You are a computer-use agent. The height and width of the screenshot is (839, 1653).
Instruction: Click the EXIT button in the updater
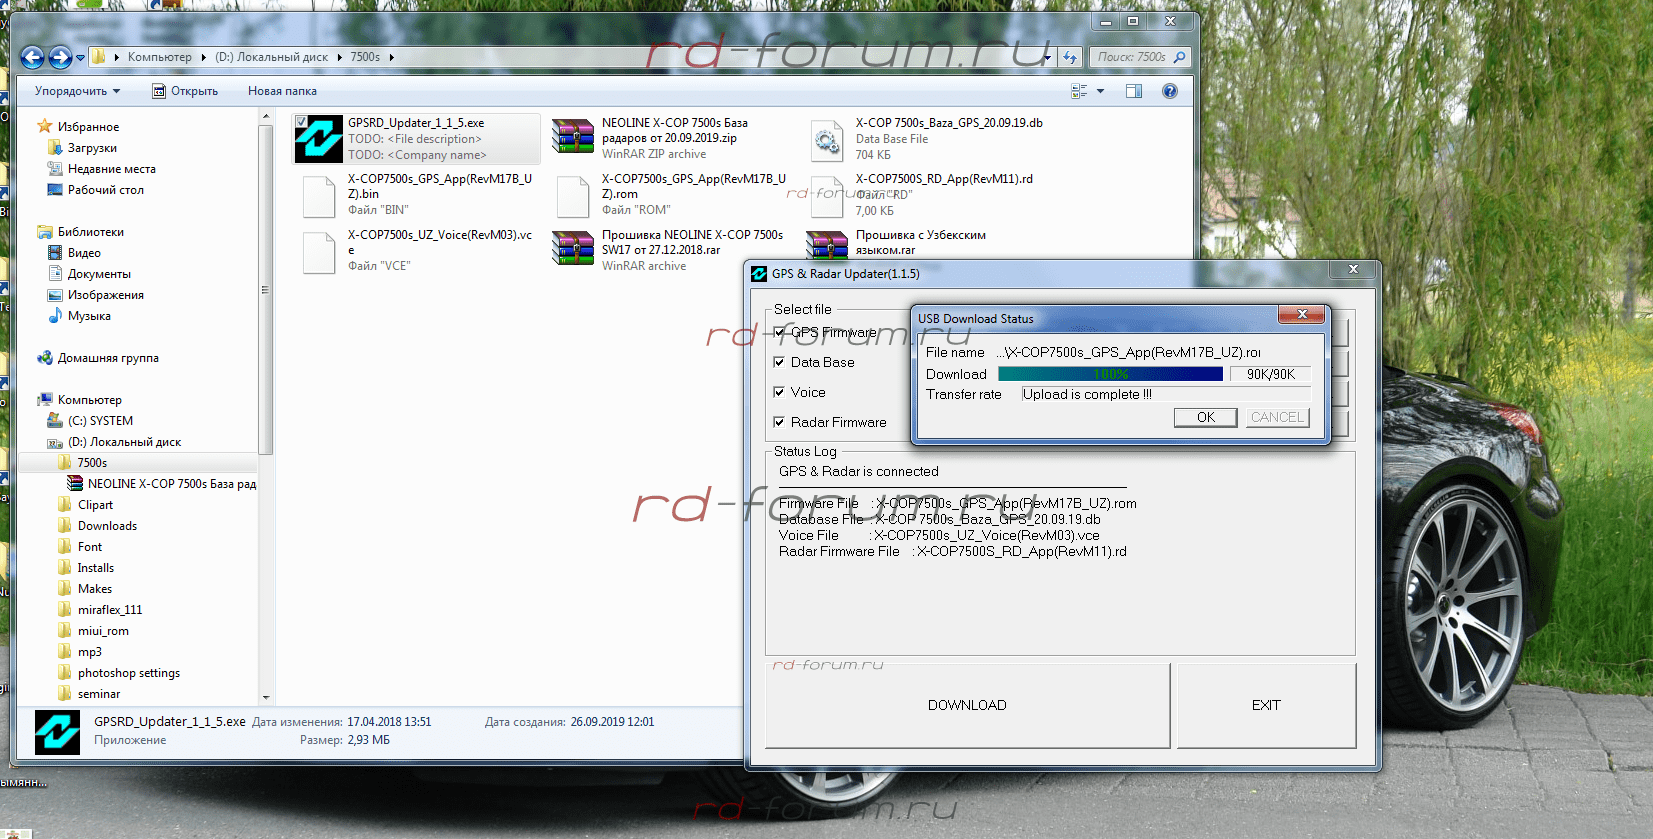coord(1266,705)
